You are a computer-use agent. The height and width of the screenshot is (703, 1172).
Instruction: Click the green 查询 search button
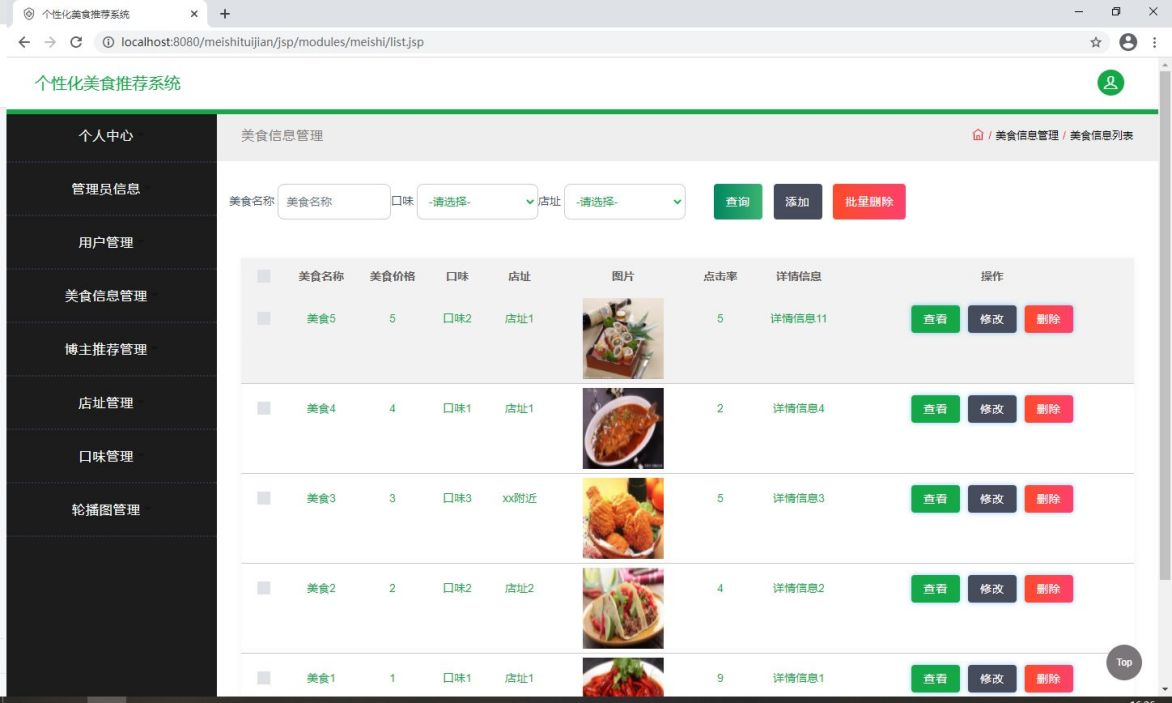738,202
